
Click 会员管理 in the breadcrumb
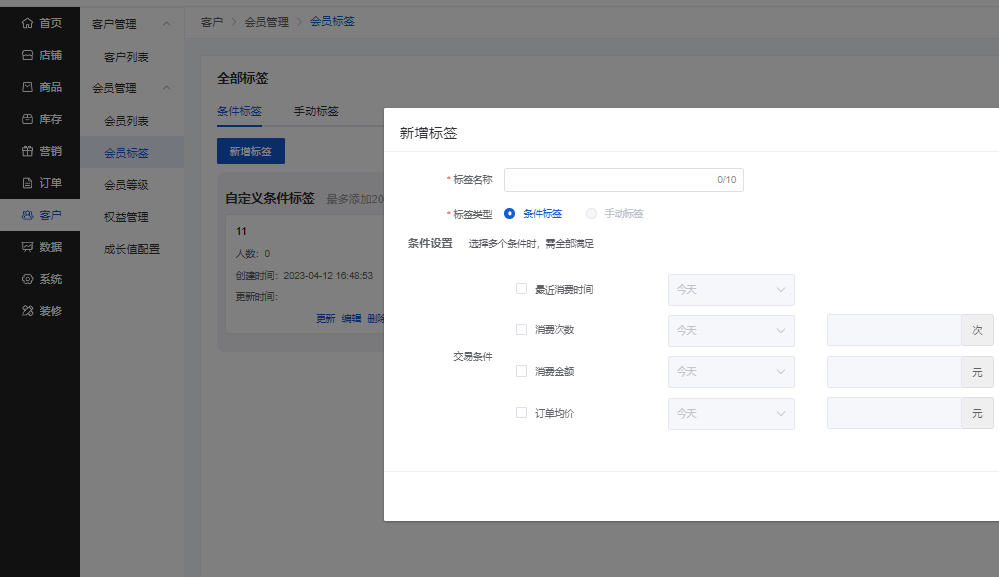(x=266, y=22)
